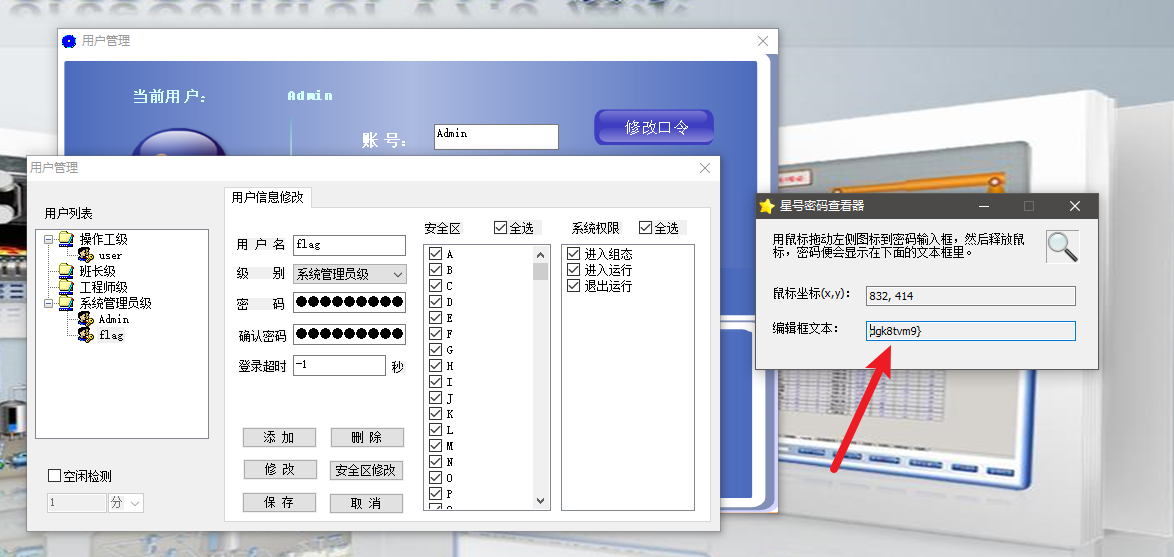Click the star icon in password viewer title
Viewport: 1174px width, 557px height.
point(766,206)
